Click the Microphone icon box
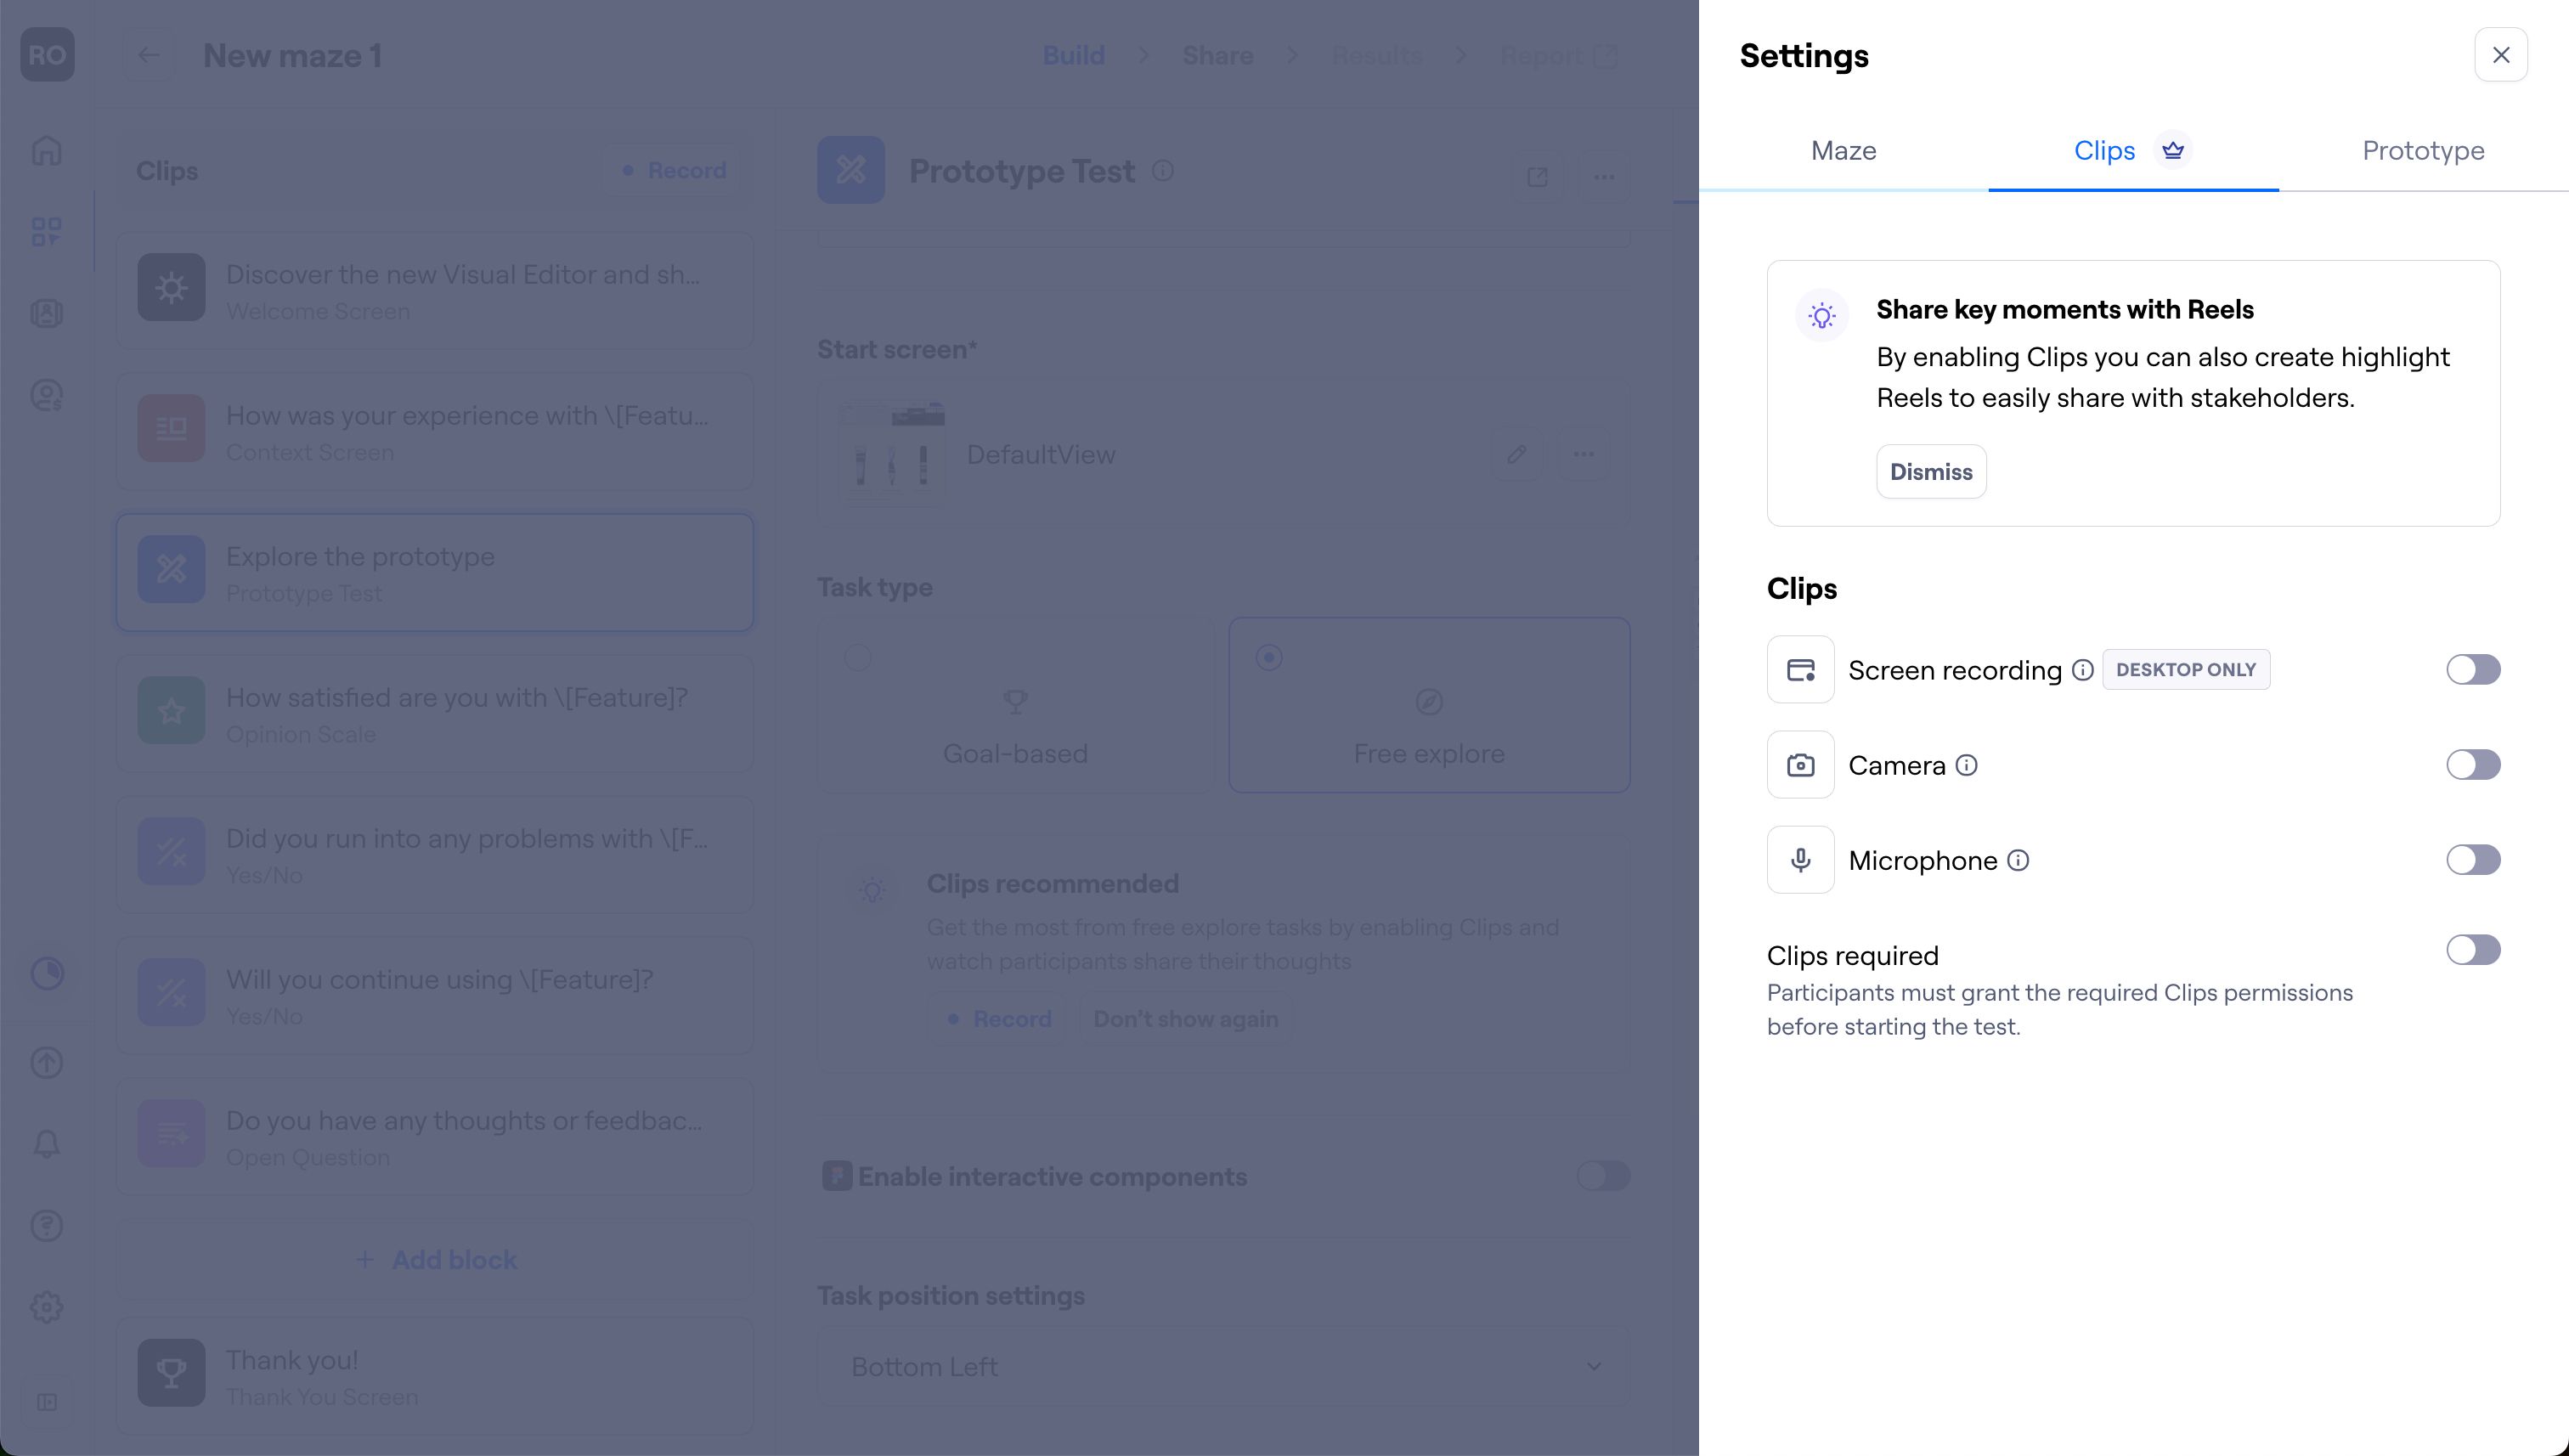2569x1456 pixels. pos(1800,859)
